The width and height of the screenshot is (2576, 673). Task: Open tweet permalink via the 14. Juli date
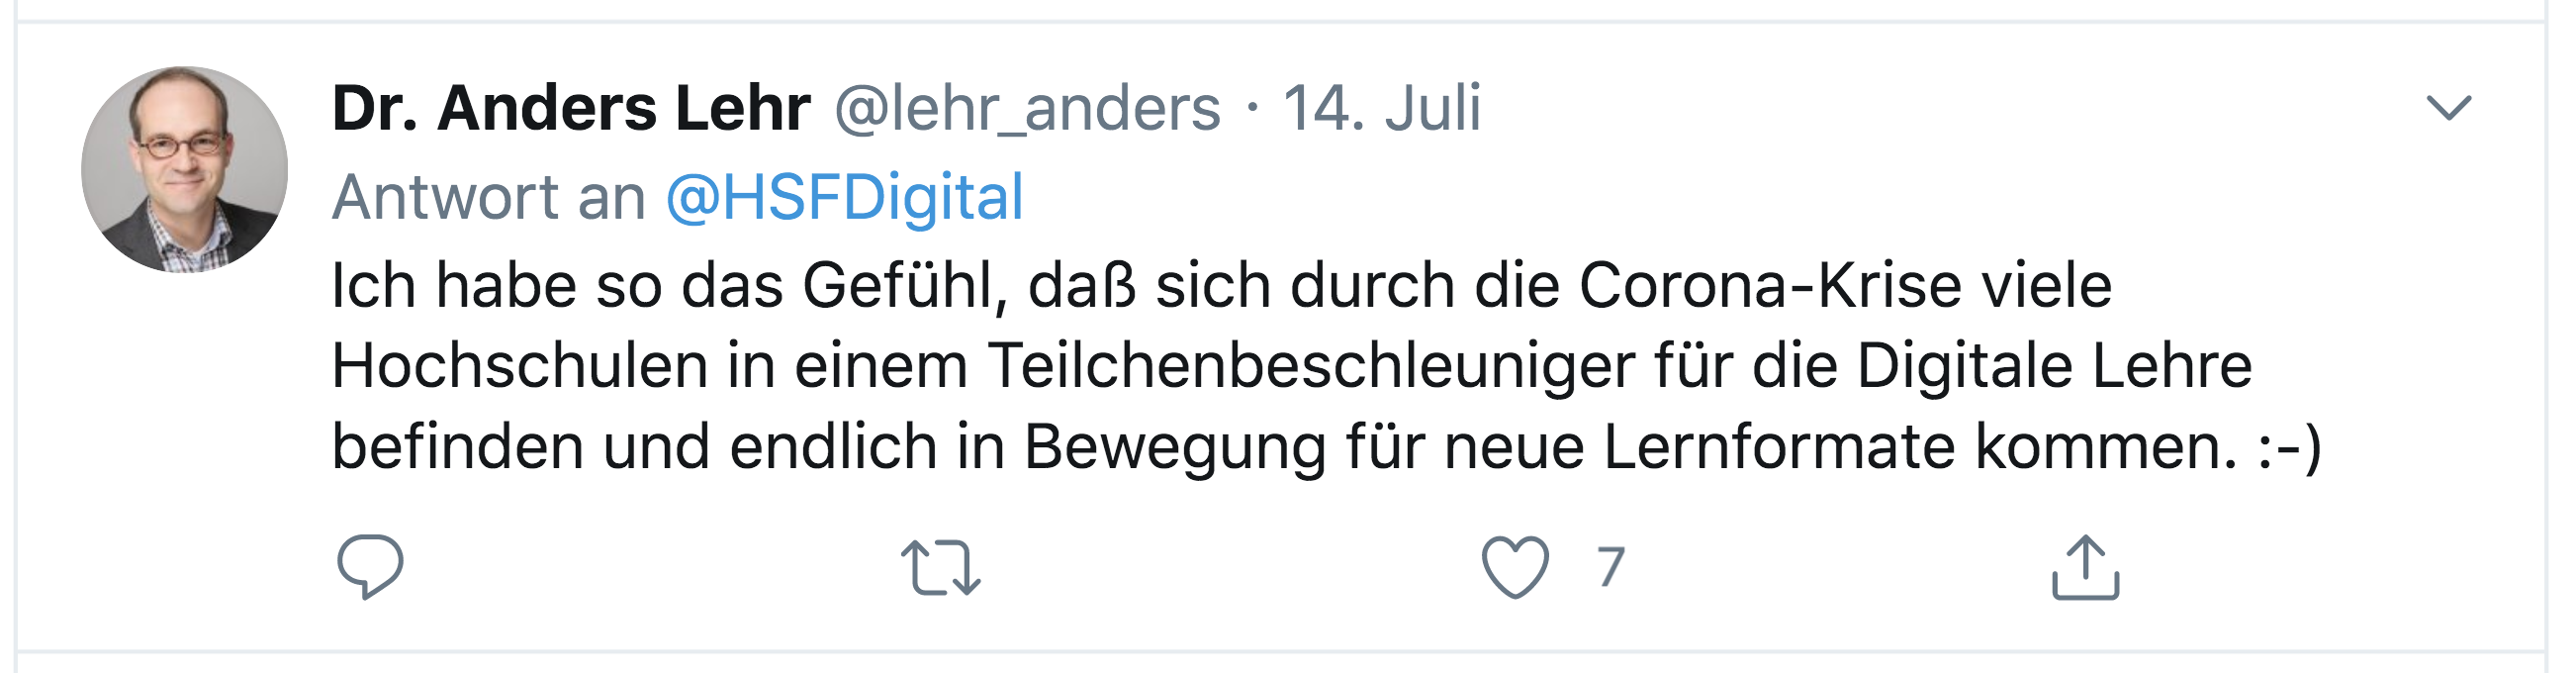pos(1381,108)
